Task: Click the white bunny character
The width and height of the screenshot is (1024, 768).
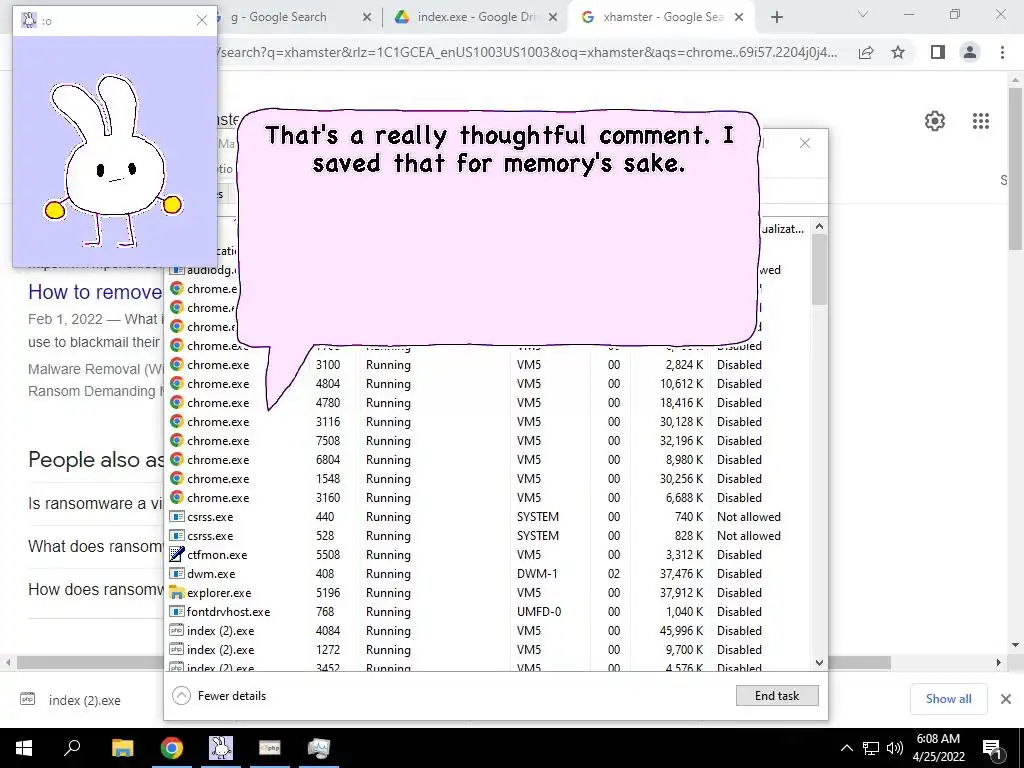Action: pos(114,162)
